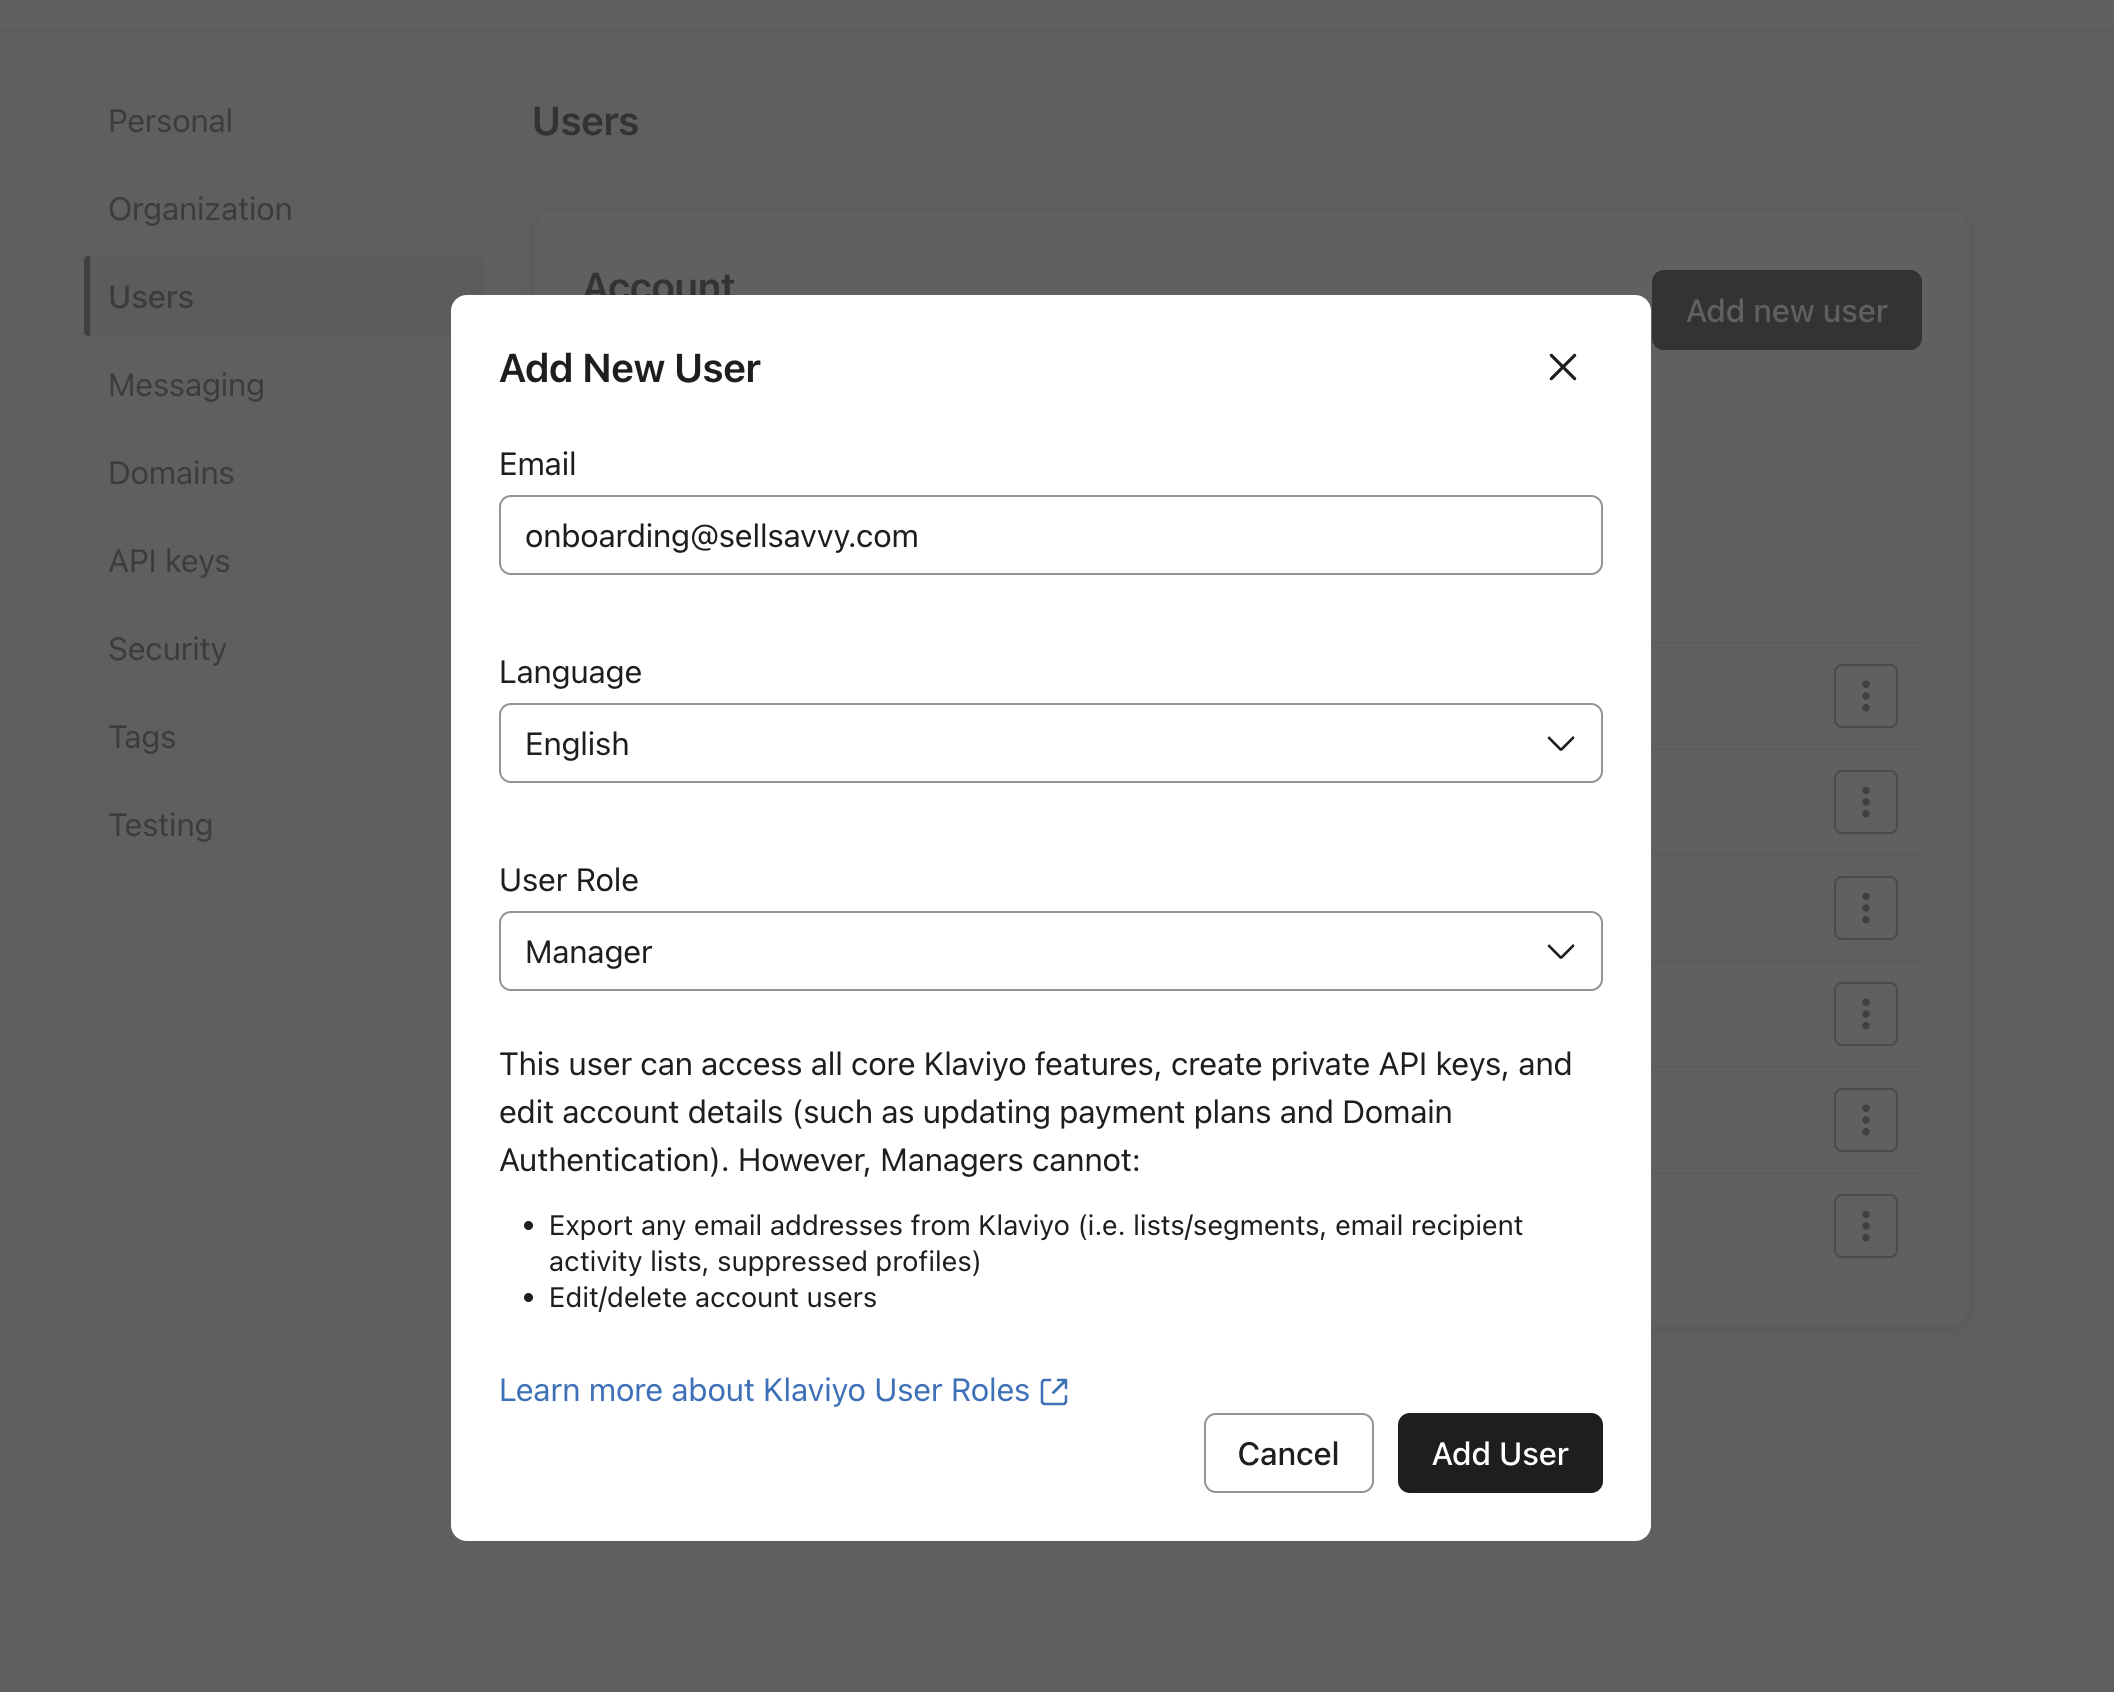This screenshot has height=1692, width=2114.
Task: Open the Language dropdown showing English
Action: (1050, 743)
